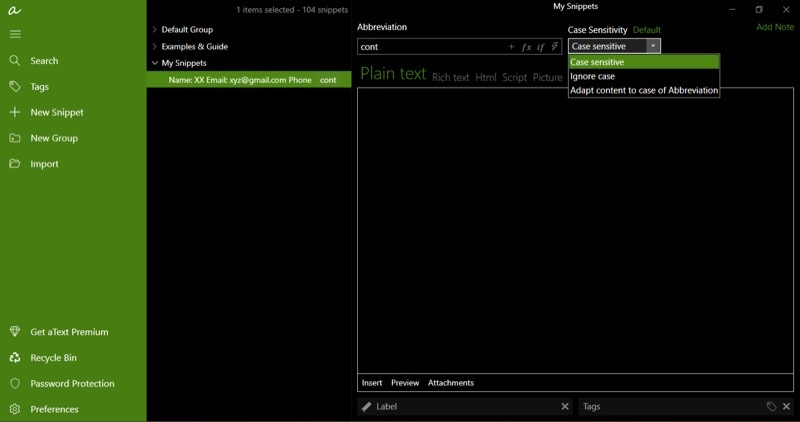Clear the Label field with its X
The image size is (800, 422).
(x=565, y=407)
